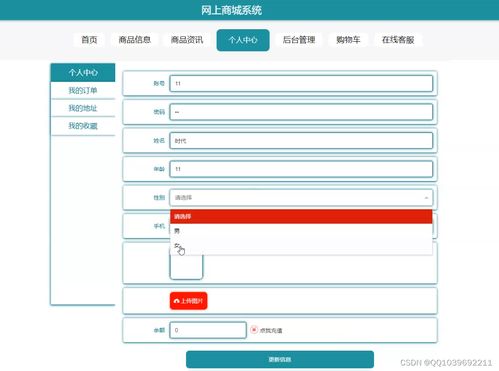Click the red 上传图片 upload button

[189, 301]
